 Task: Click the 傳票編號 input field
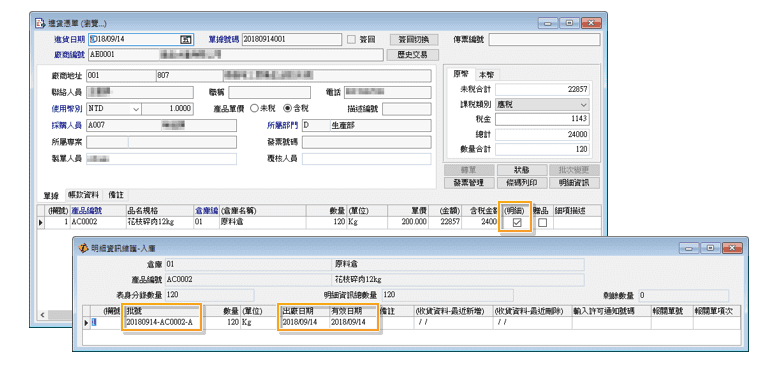pos(544,40)
